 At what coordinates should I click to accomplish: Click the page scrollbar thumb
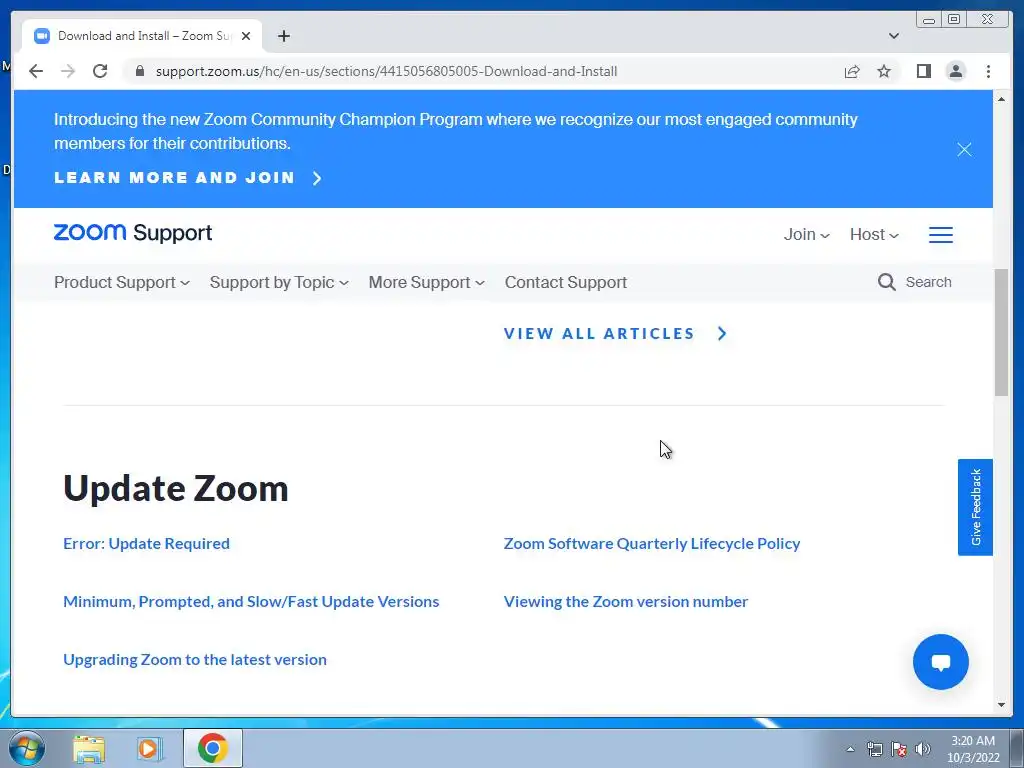1001,332
